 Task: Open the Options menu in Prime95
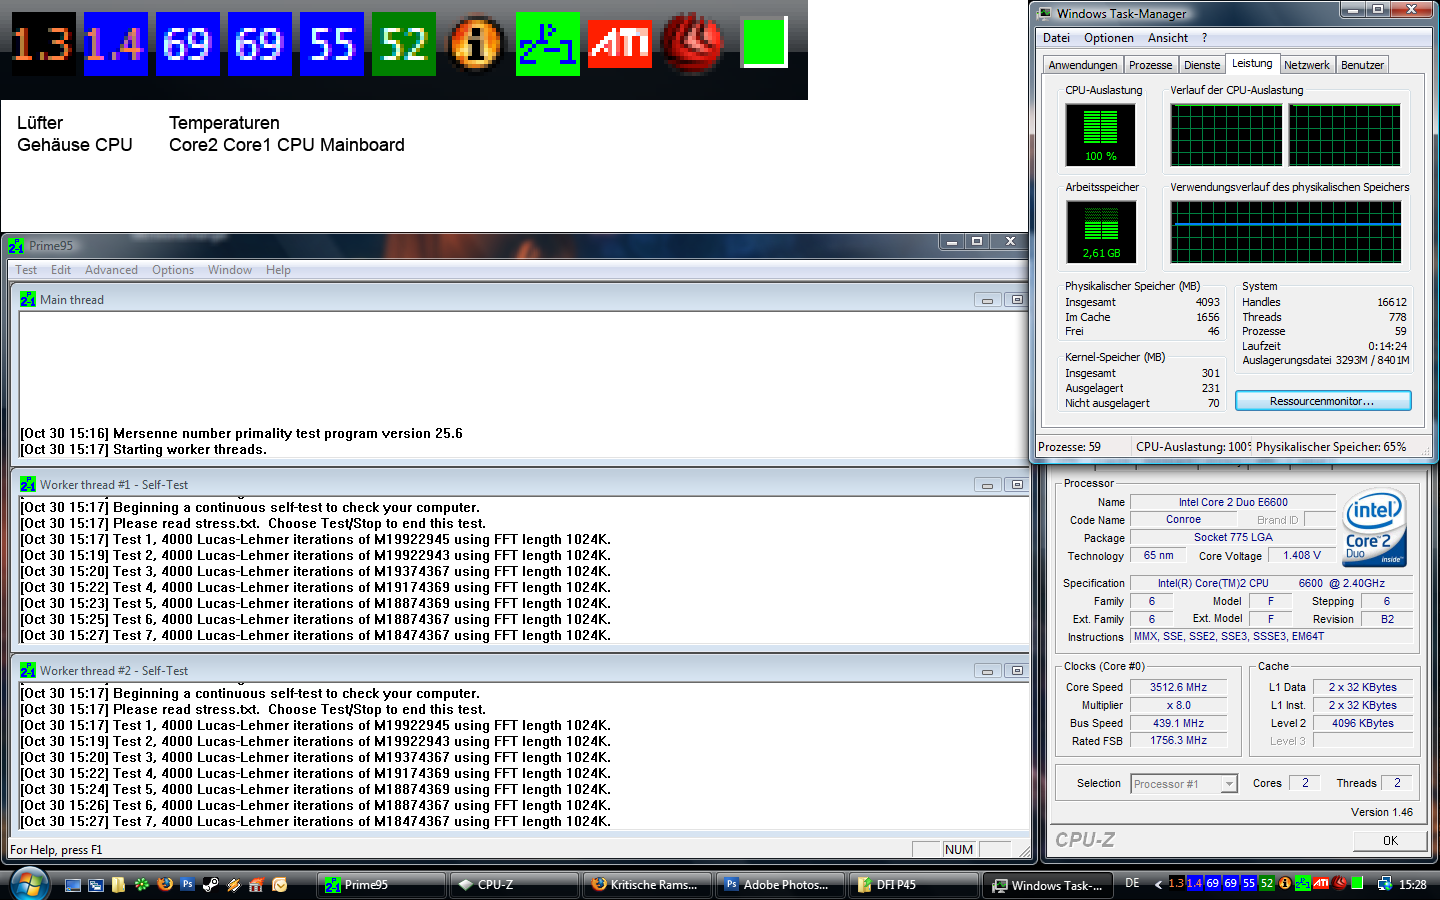(173, 270)
